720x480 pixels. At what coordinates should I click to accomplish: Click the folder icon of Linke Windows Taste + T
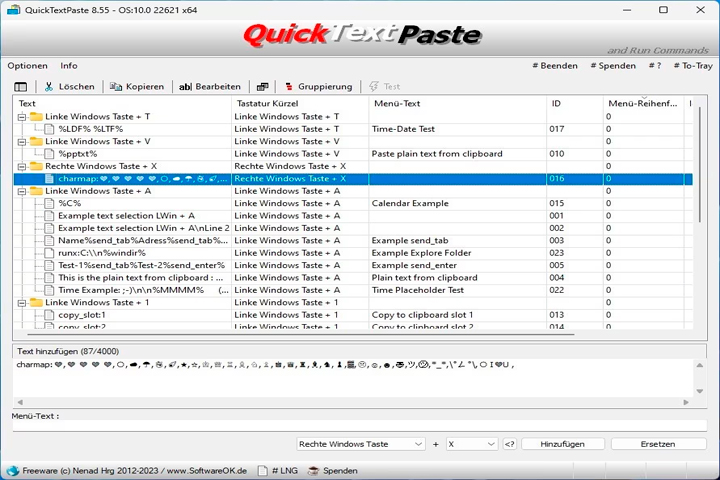coord(36,117)
